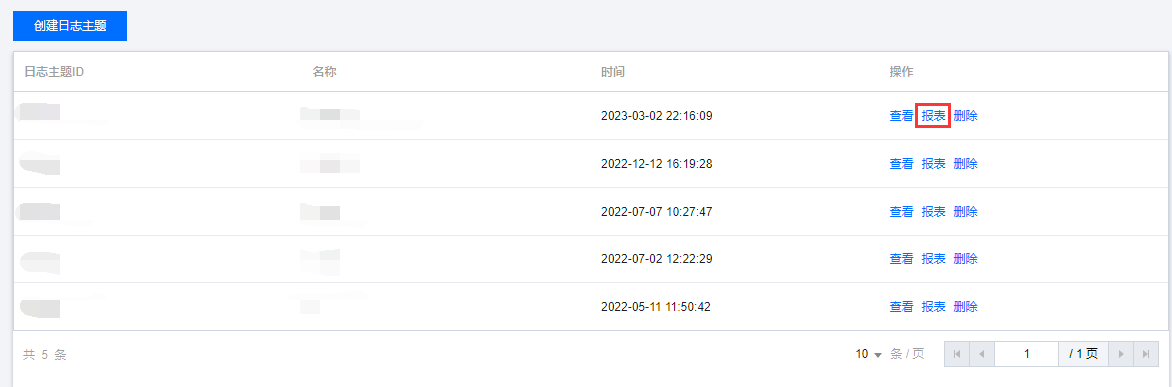Open 报表 for the 2022-07-07 log topic

[x=934, y=211]
